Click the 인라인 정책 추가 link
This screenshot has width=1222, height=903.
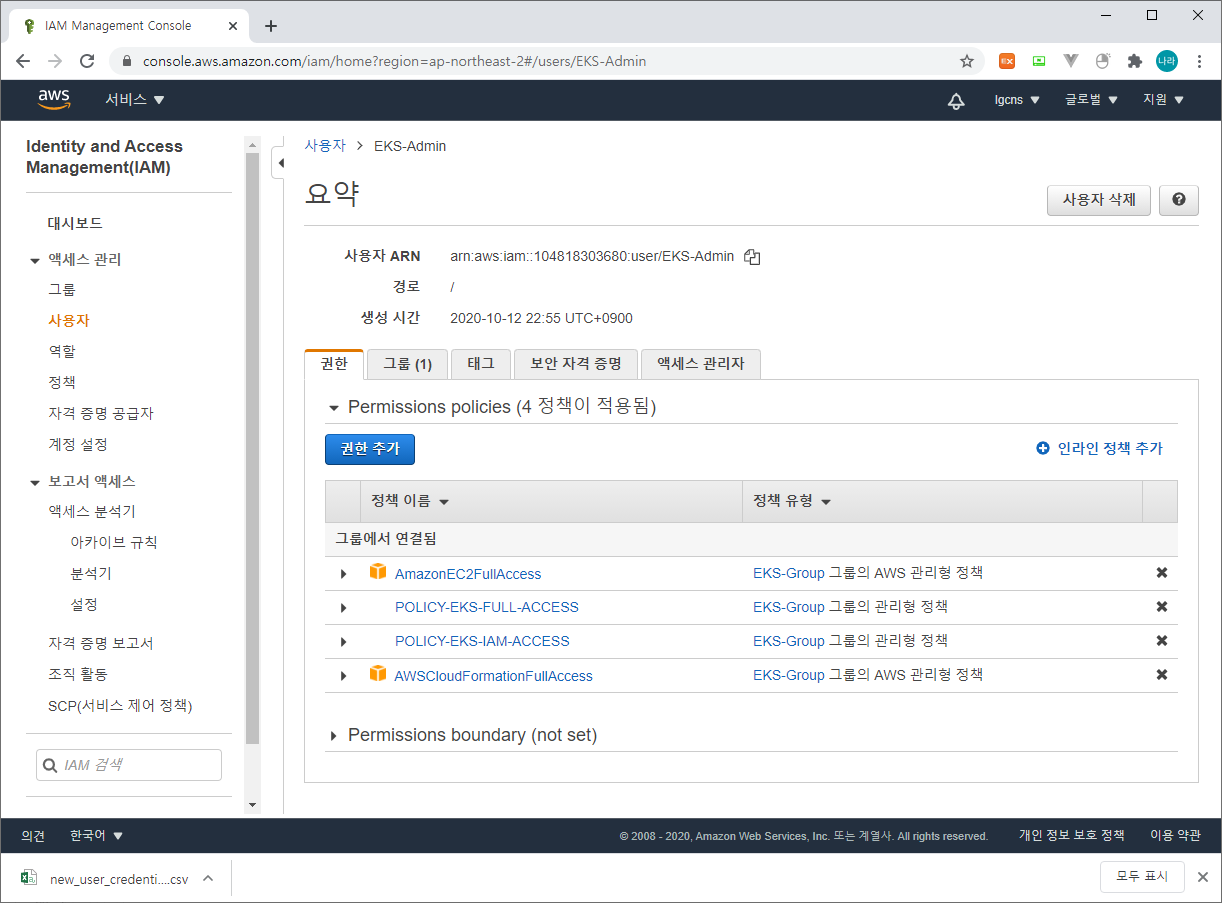(x=1110, y=449)
